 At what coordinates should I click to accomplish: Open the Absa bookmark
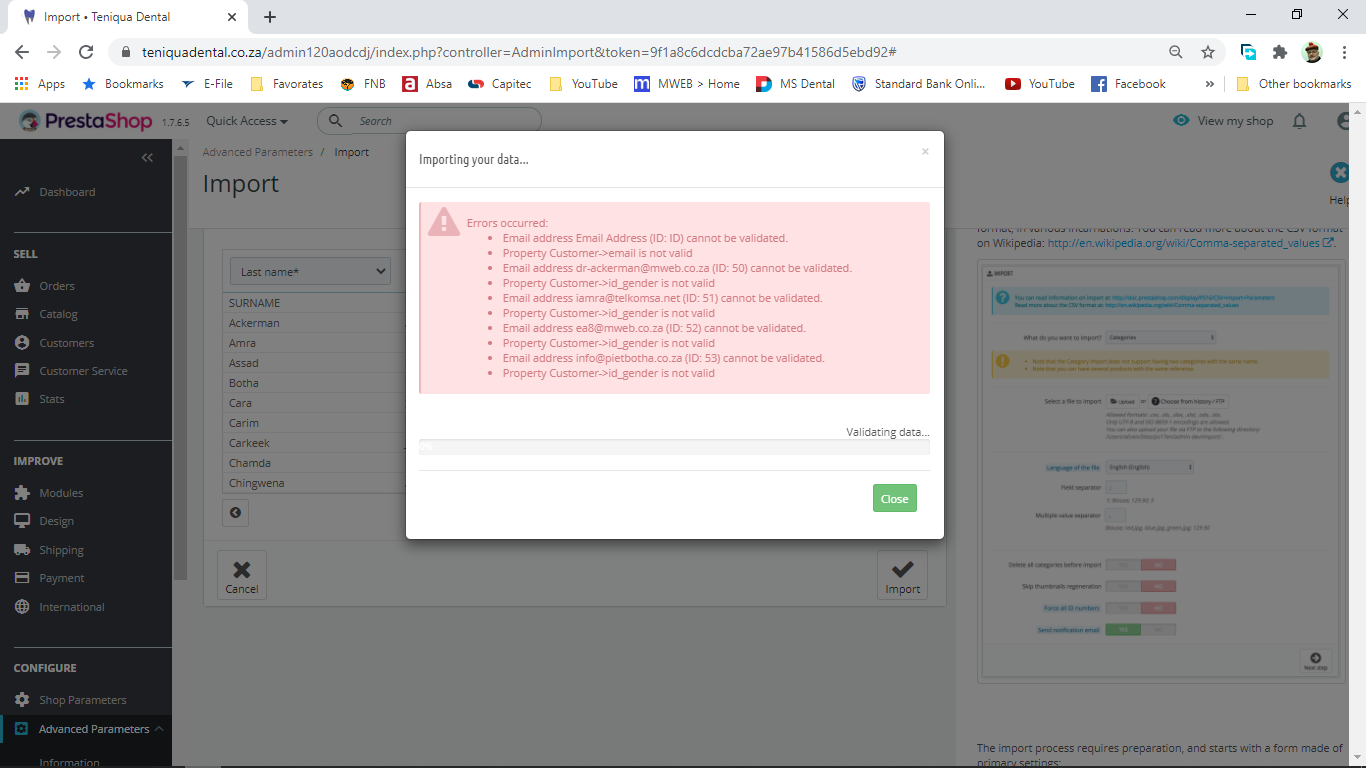tap(427, 84)
